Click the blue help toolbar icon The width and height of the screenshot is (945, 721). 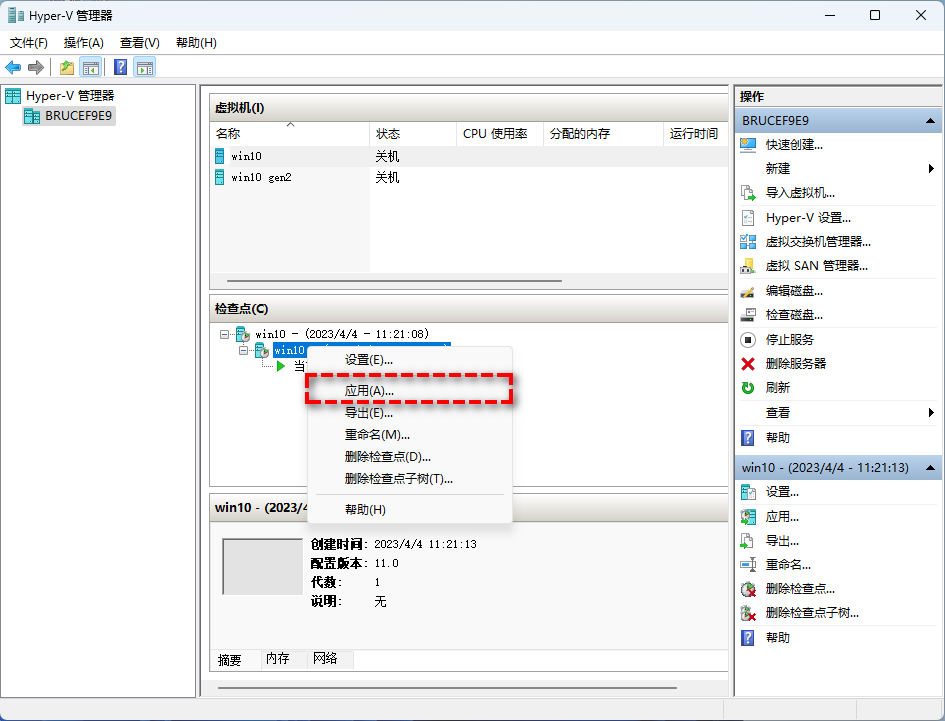point(121,67)
